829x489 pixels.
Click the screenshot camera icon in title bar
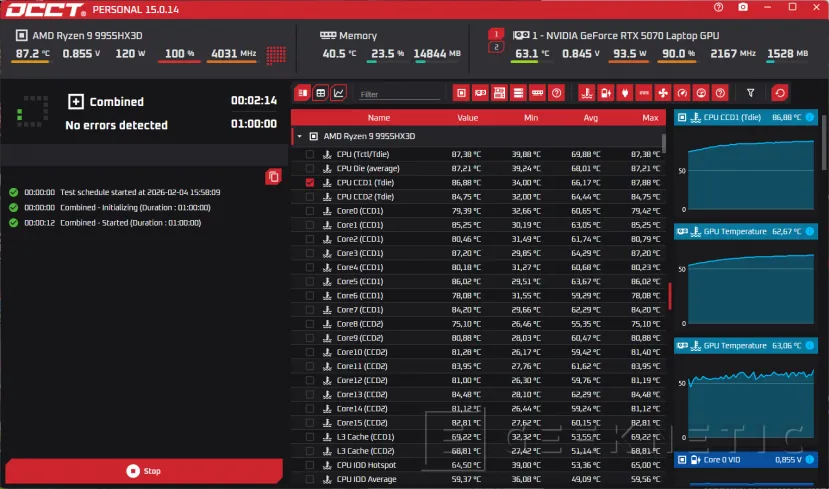tap(742, 8)
